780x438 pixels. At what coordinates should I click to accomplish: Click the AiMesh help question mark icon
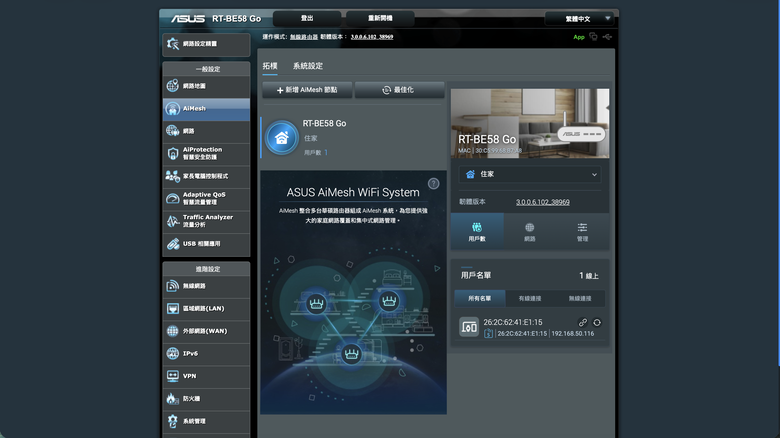[x=433, y=184]
